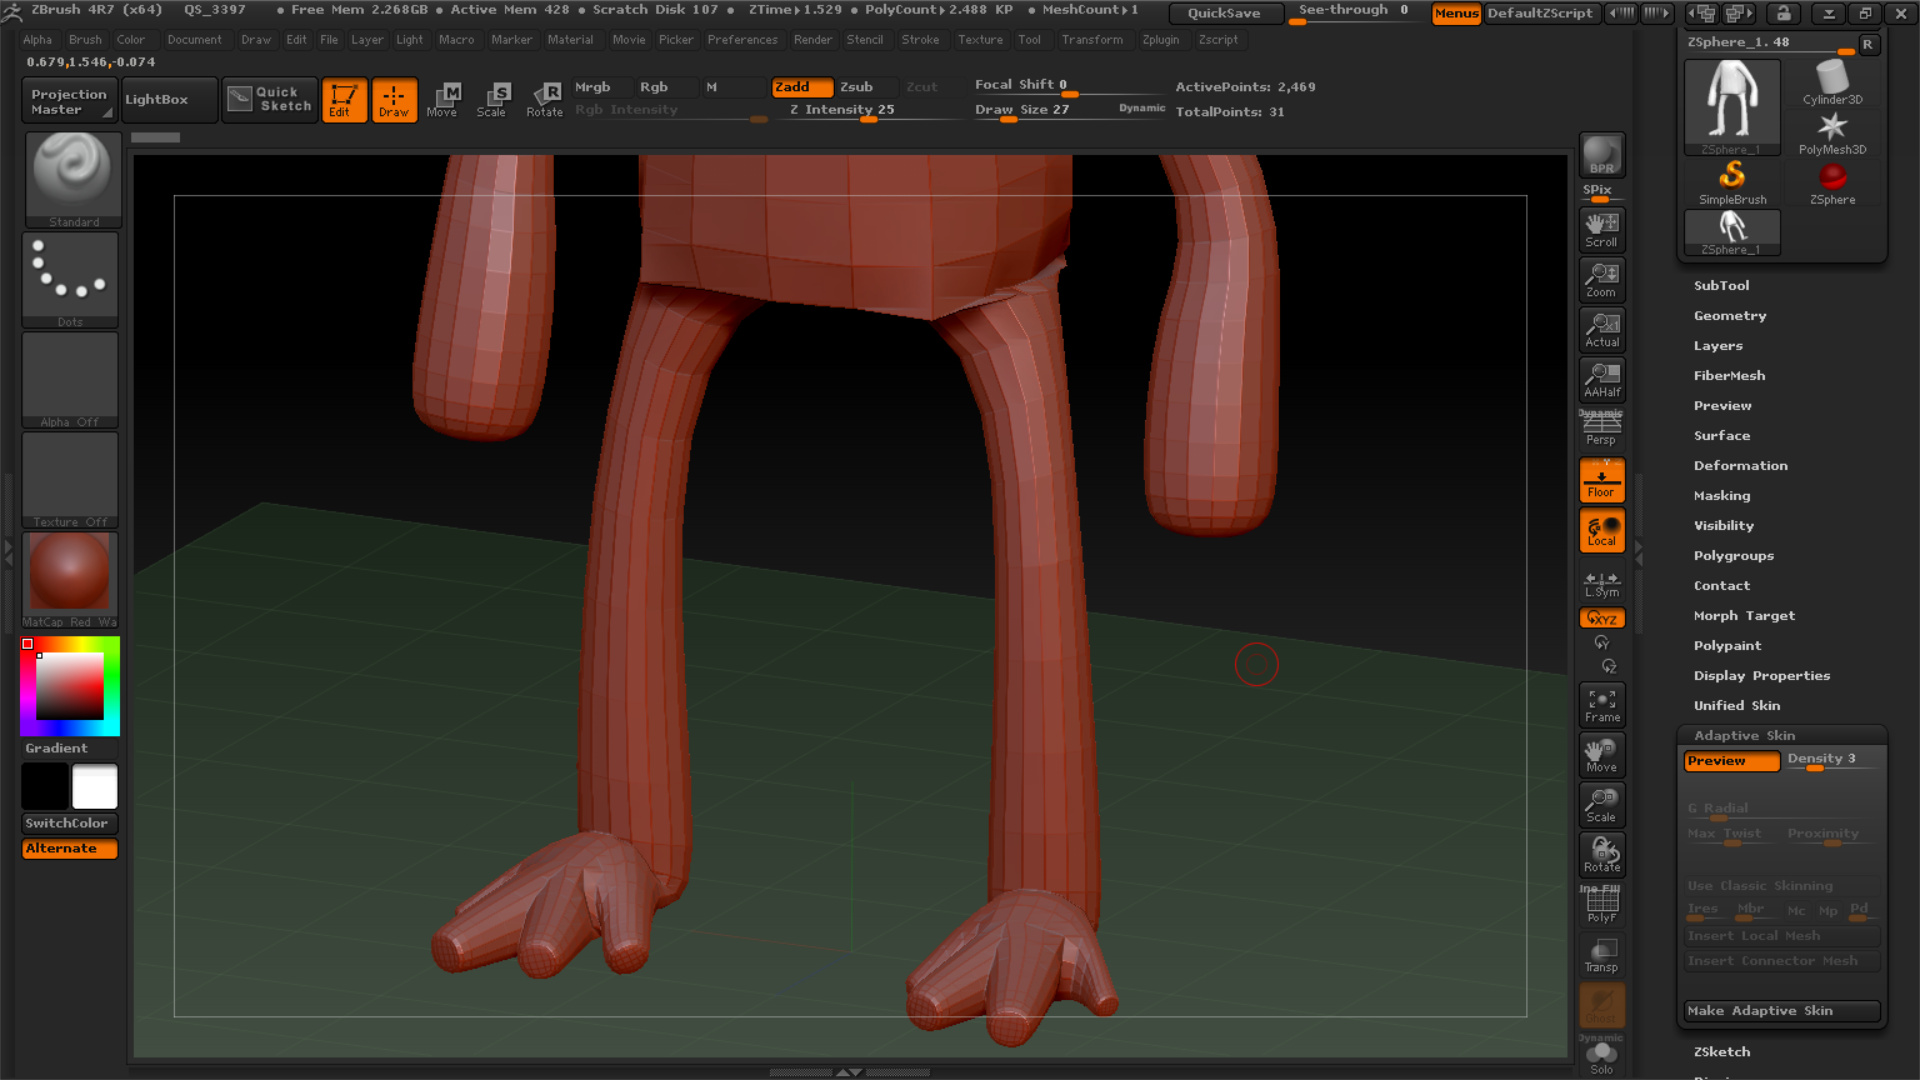The image size is (1920, 1080).
Task: Open the LightBox browser
Action: tap(168, 100)
